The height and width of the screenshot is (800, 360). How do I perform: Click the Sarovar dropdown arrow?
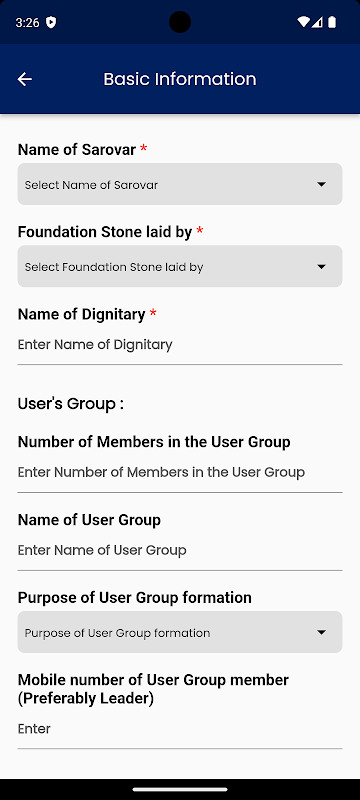tap(321, 184)
